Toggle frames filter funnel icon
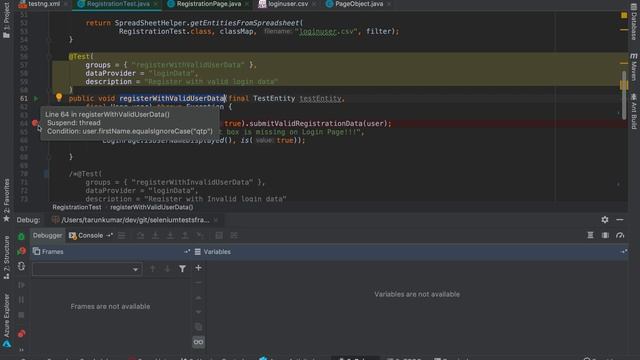Image resolution: width=640 pixels, height=360 pixels. point(182,269)
